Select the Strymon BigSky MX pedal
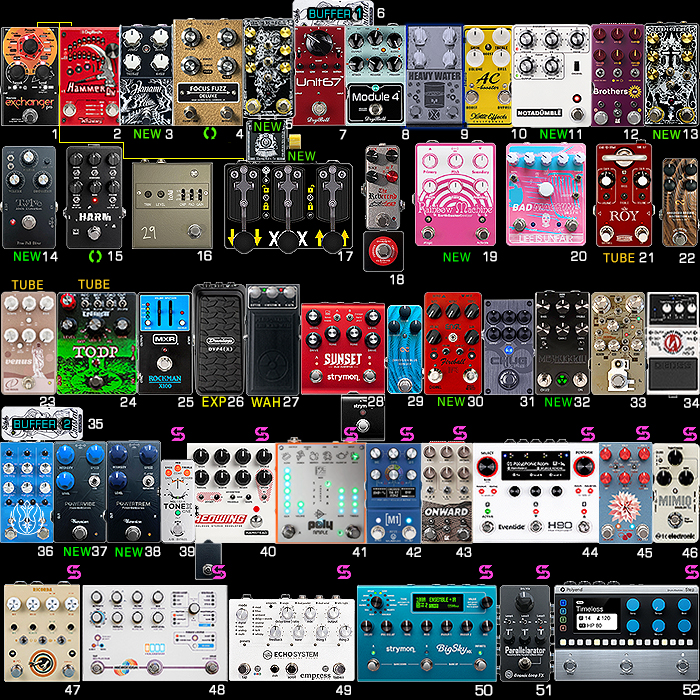Image resolution: width=700 pixels, height=700 pixels. [427, 633]
